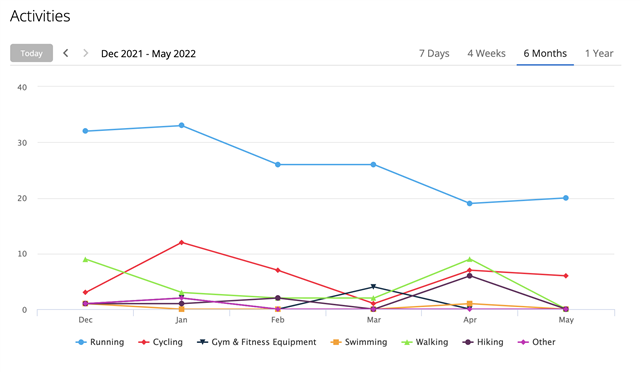The width and height of the screenshot is (640, 372).
Task: Click the next period chevron arrow
Action: 85,53
